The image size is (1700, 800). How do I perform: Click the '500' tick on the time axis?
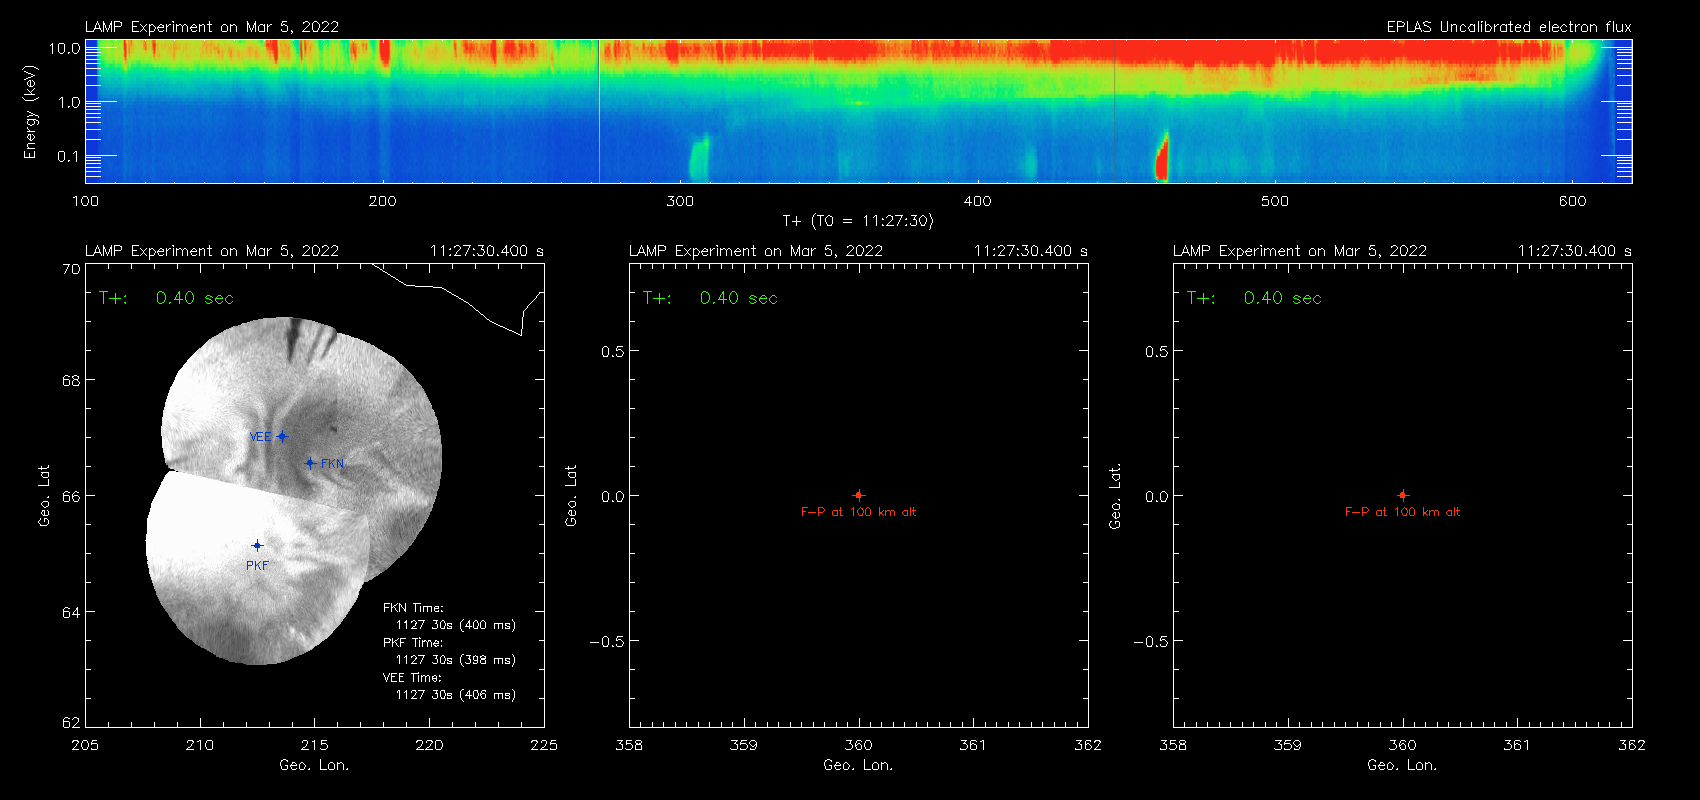(1275, 201)
